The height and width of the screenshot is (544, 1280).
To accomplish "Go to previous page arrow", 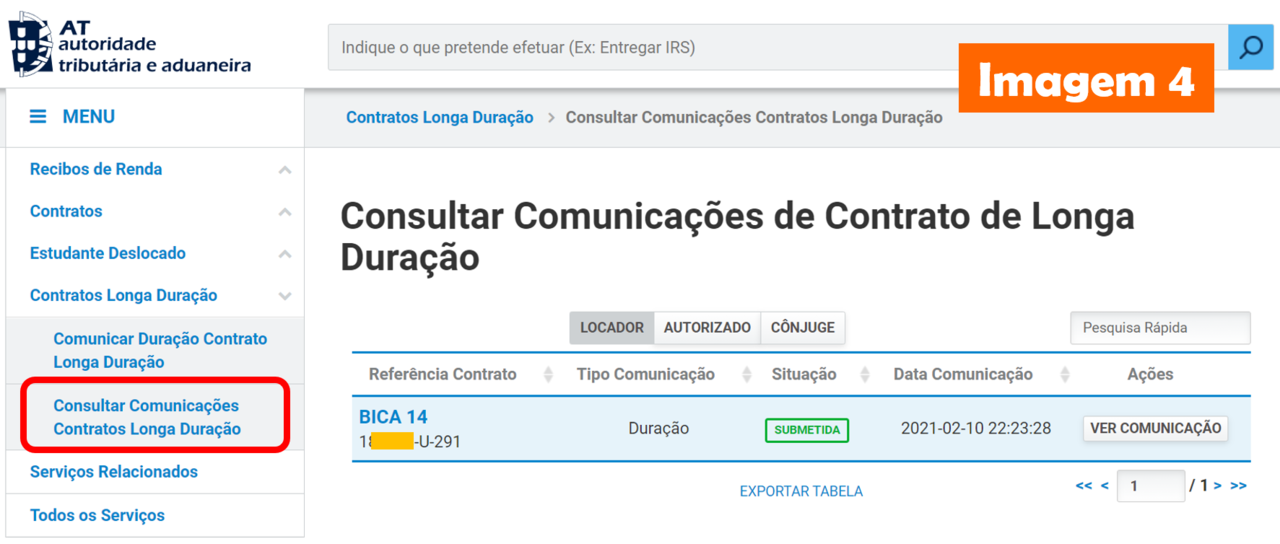I will click(x=1105, y=486).
